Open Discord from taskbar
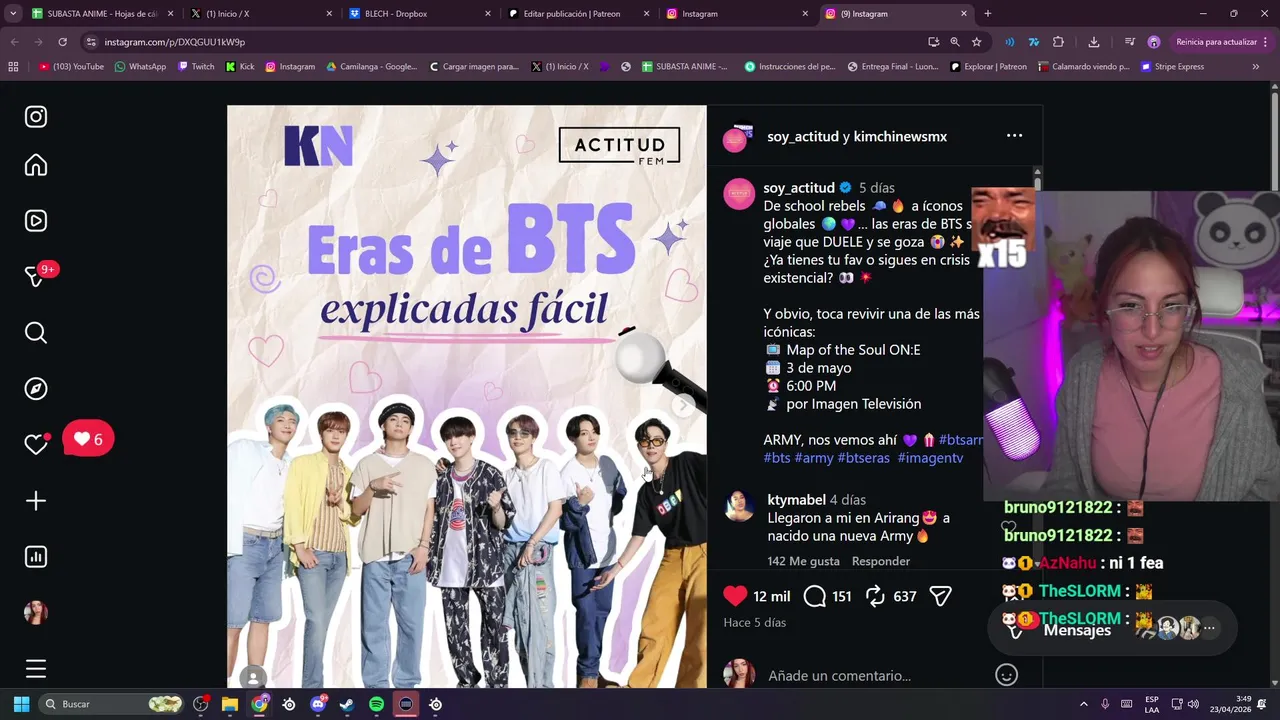1280x720 pixels. point(318,704)
